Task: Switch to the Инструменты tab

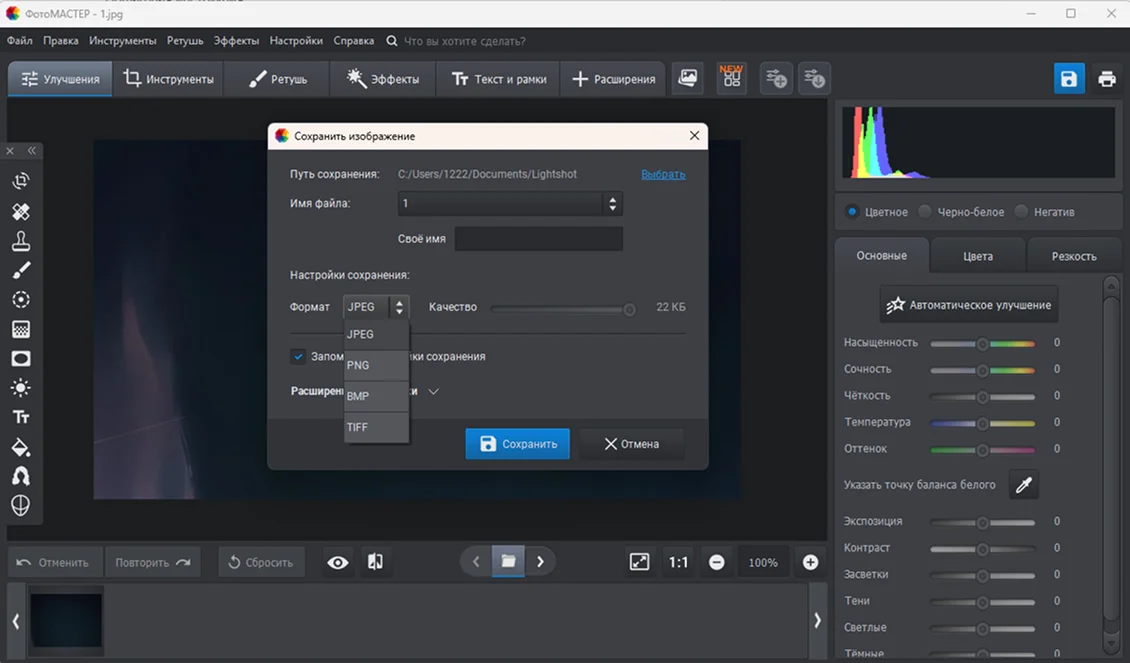Action: (169, 79)
